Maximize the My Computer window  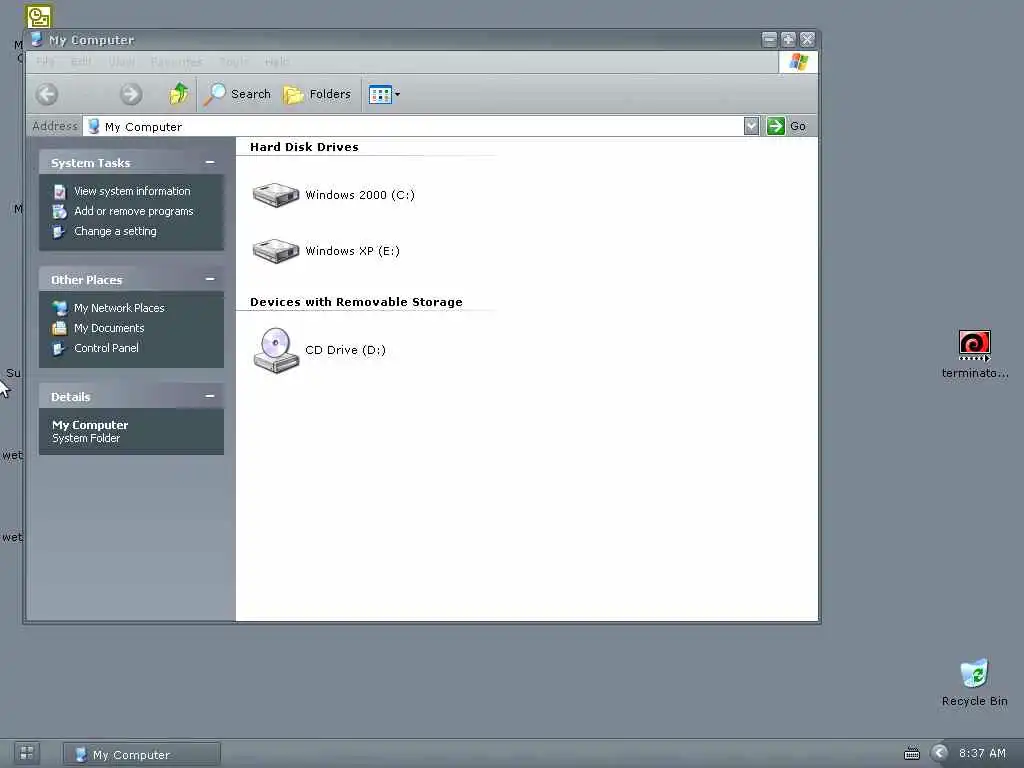(x=788, y=40)
